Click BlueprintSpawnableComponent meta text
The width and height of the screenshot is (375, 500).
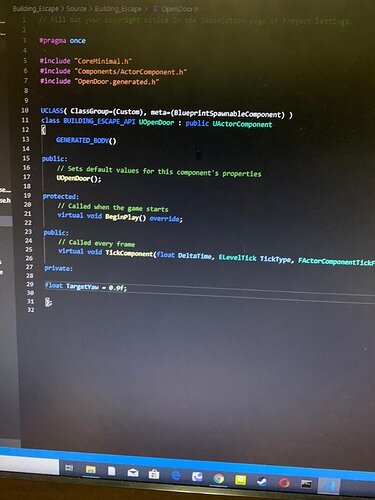[x=228, y=114]
